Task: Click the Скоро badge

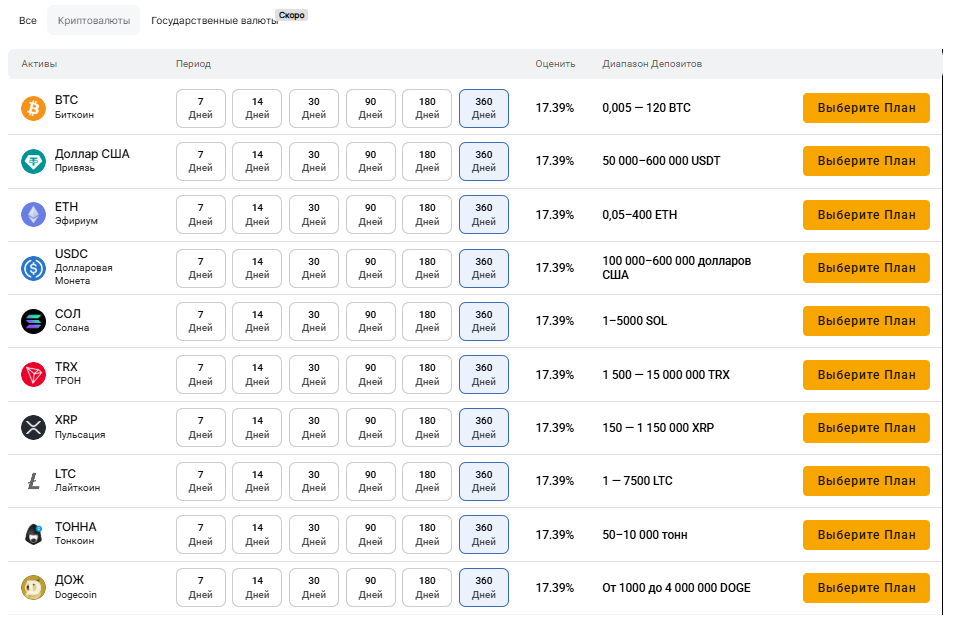Action: pos(292,15)
